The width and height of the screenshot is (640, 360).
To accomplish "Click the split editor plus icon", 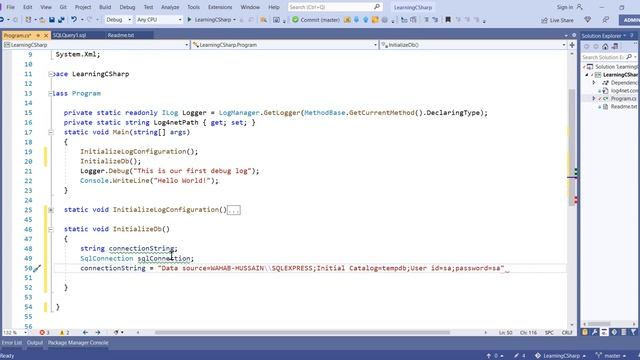I will click(572, 45).
